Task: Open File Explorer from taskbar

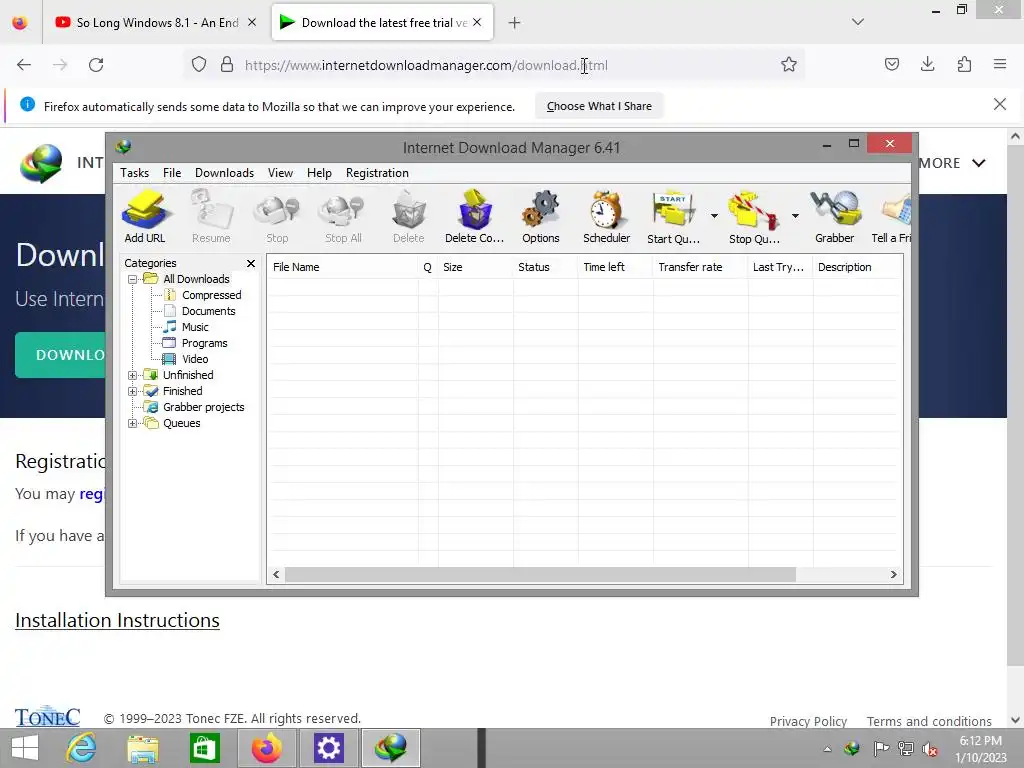Action: pyautogui.click(x=143, y=748)
